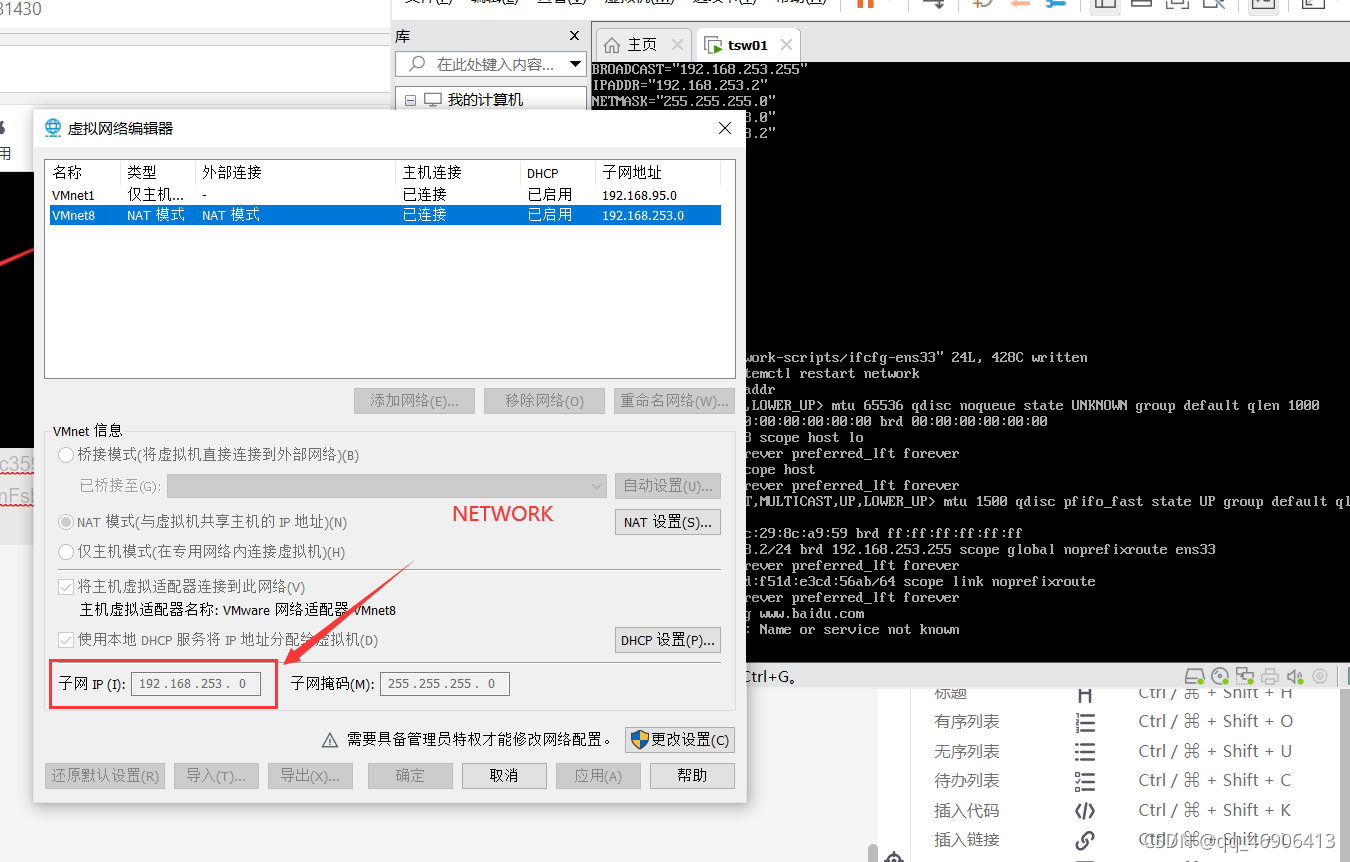The height and width of the screenshot is (862, 1350).
Task: Close the 库 library panel
Action: point(574,36)
